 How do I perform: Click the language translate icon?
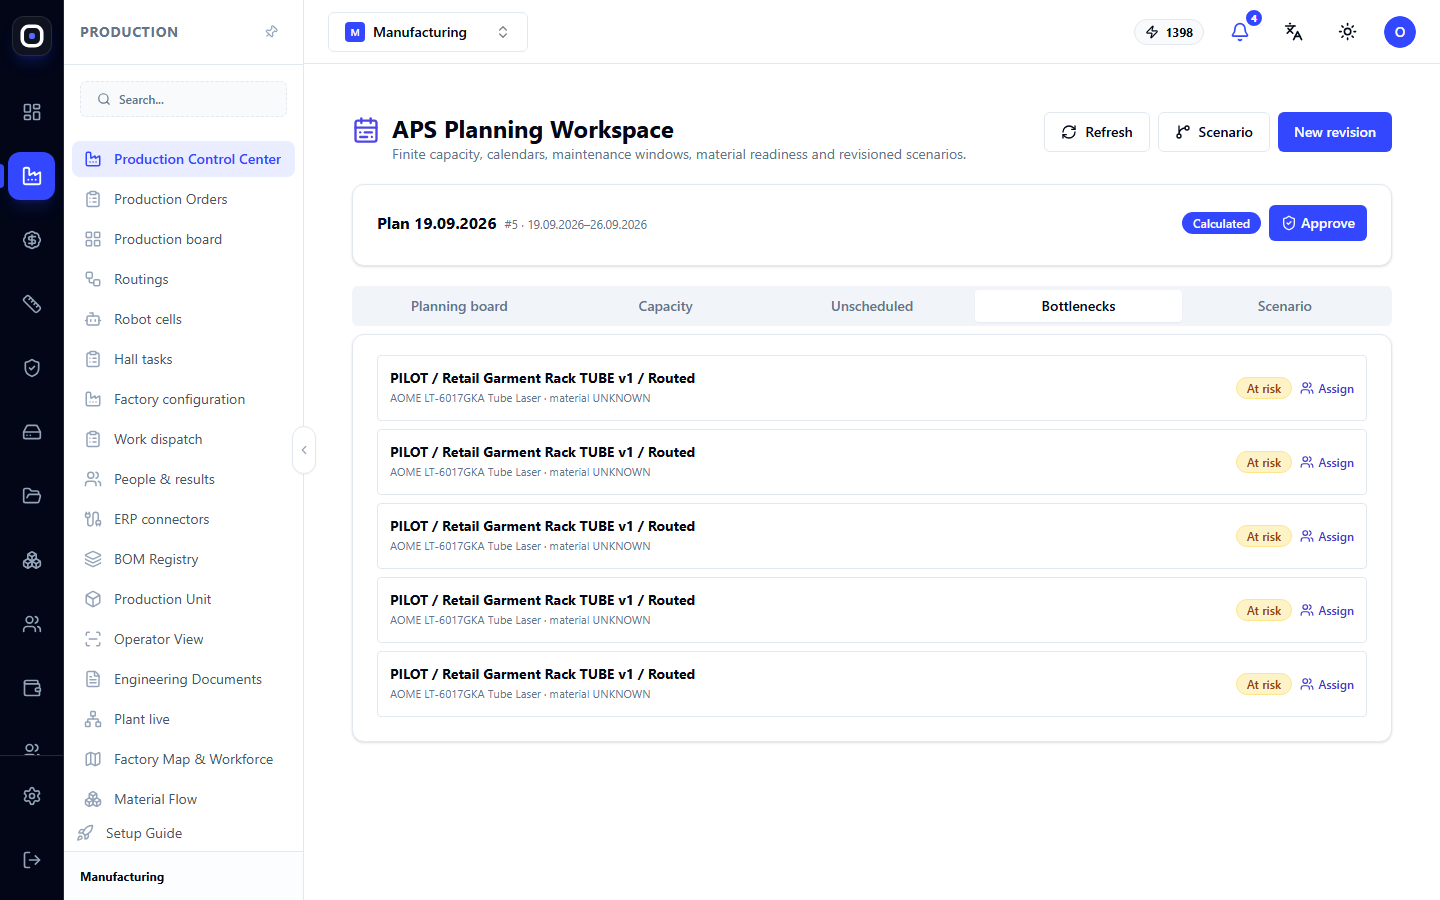[1294, 32]
